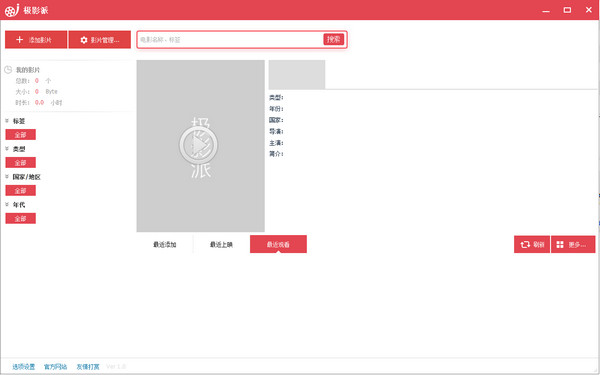Switch to the 最近添加 tab

coord(165,245)
